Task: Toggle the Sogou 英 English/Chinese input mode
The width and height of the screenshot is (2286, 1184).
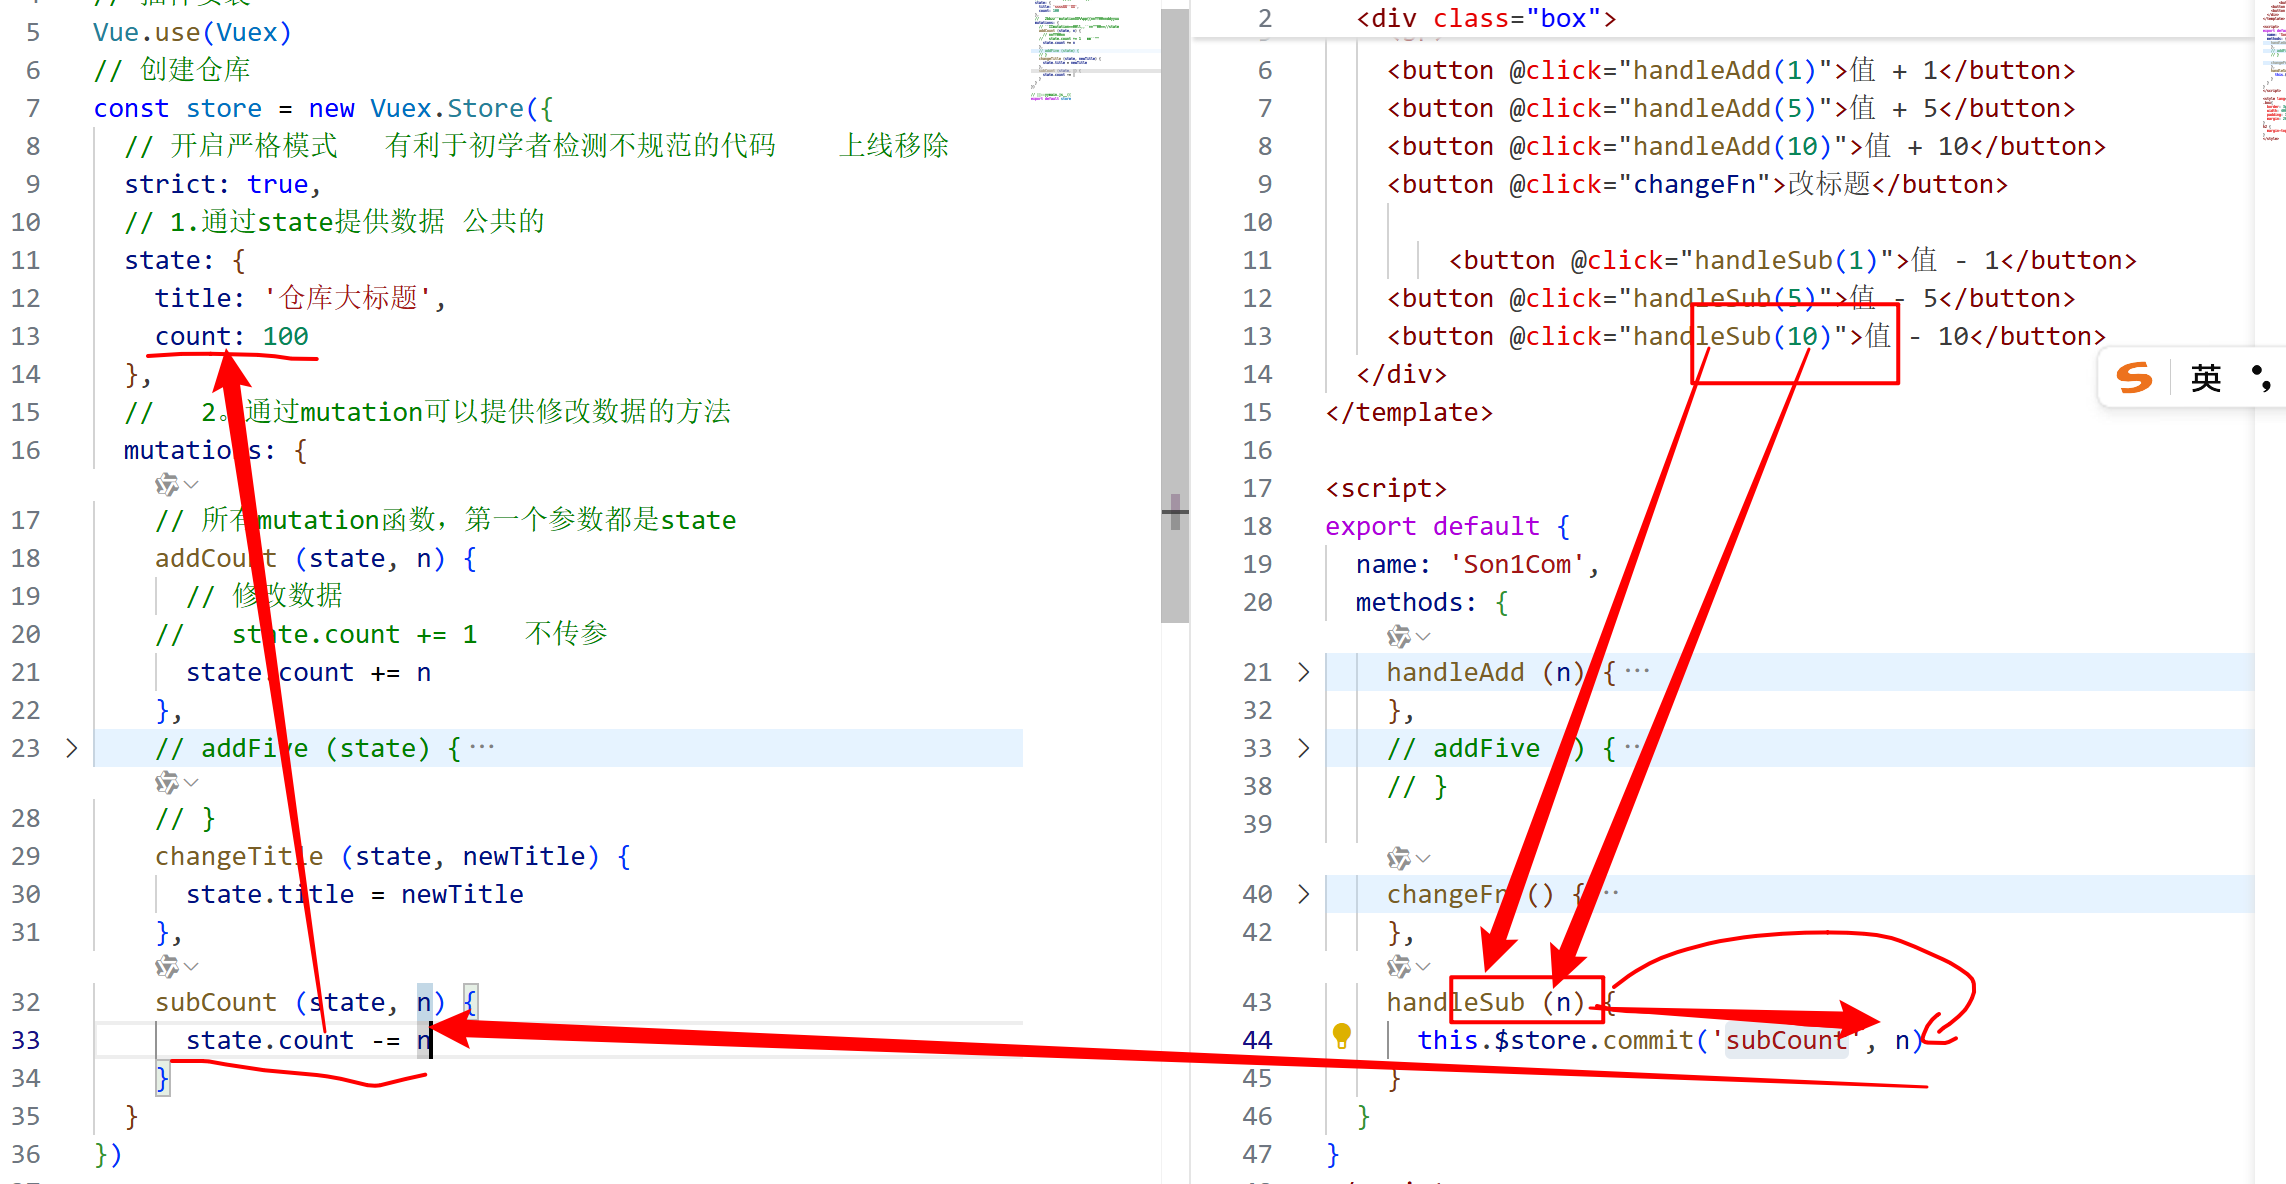Action: coord(2205,378)
